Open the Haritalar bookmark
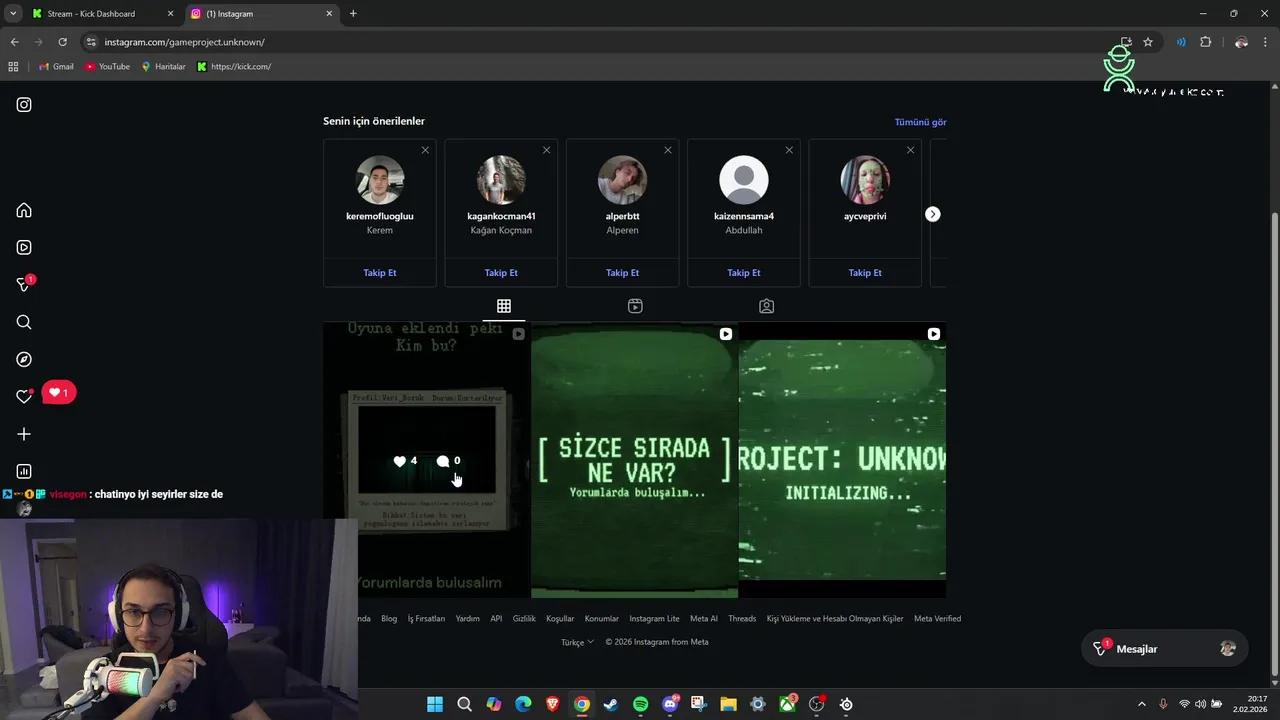This screenshot has height=720, width=1280. (x=163, y=66)
